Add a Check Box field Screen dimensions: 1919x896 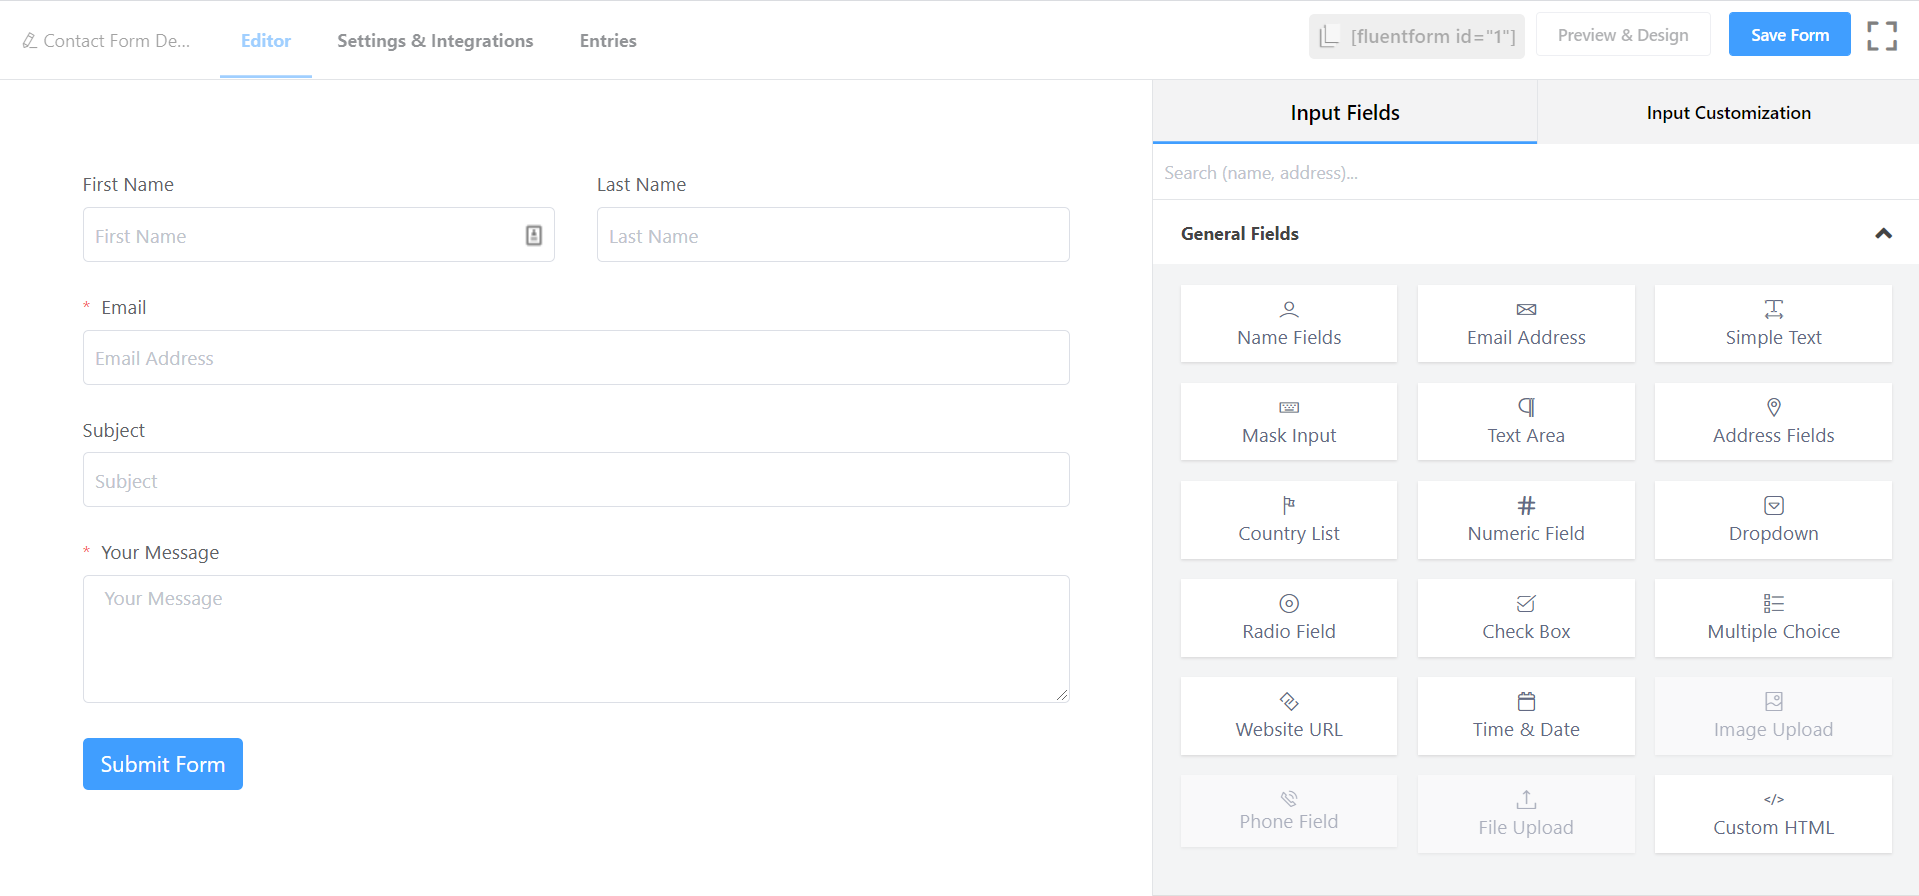pyautogui.click(x=1525, y=618)
